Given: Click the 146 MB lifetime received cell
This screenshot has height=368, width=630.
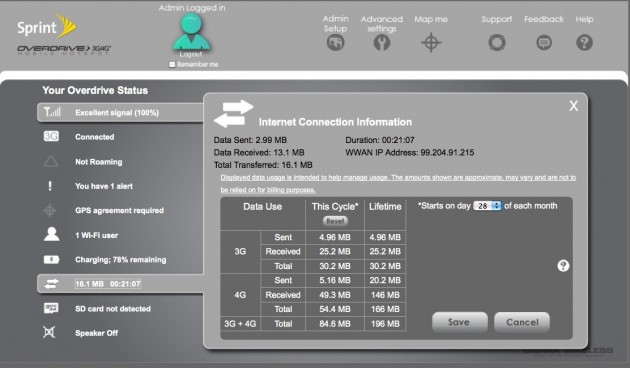Looking at the screenshot, I should [x=385, y=295].
